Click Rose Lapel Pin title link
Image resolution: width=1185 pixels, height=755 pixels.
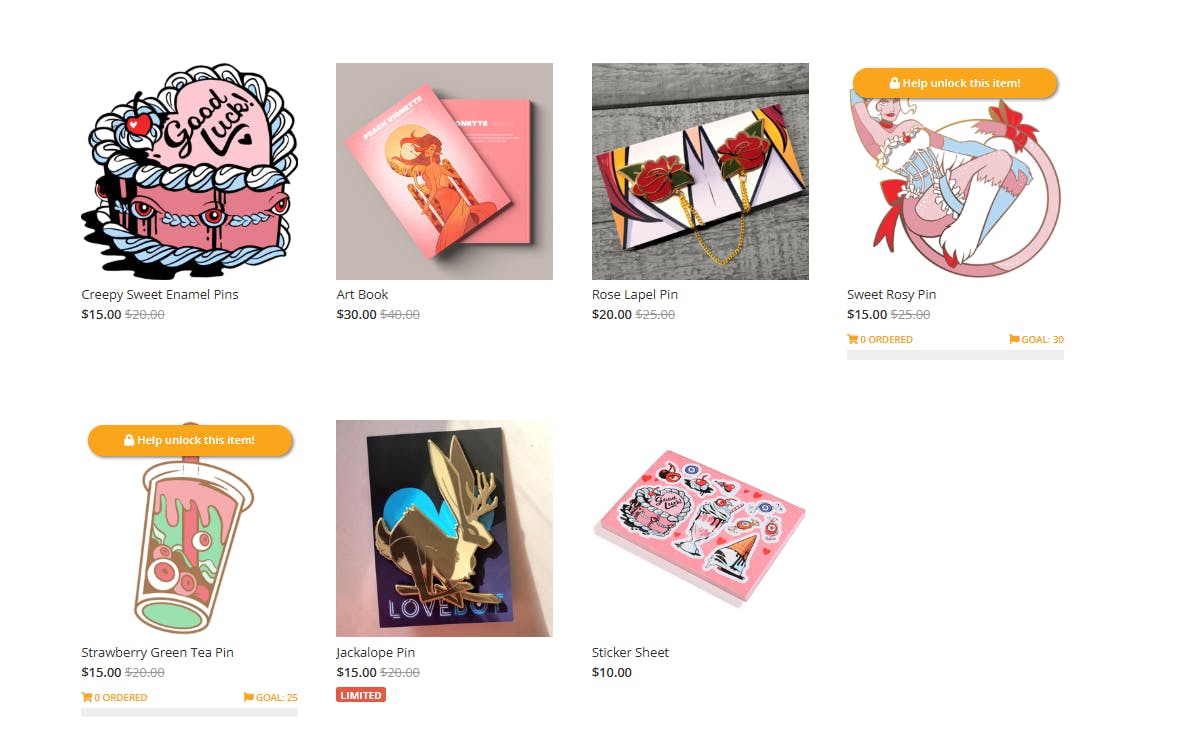635,295
